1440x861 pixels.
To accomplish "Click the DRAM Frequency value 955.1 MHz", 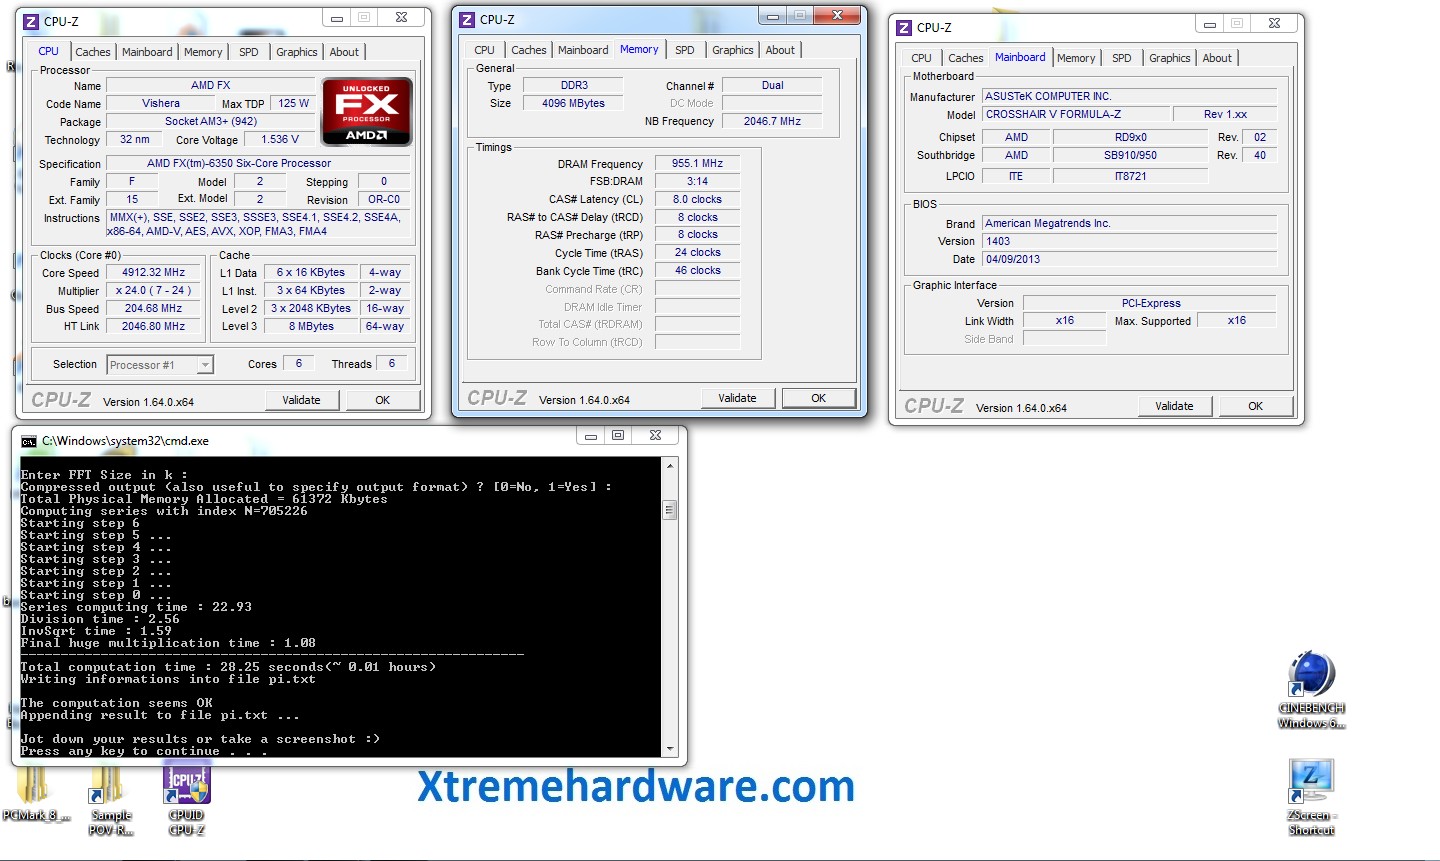I will 698,163.
